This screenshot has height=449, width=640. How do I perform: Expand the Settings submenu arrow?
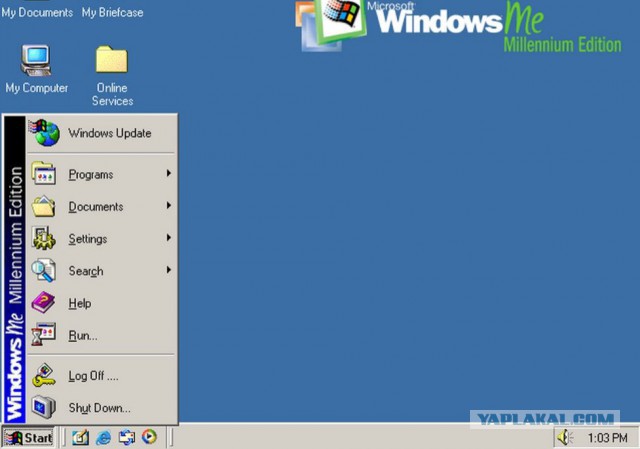point(169,238)
